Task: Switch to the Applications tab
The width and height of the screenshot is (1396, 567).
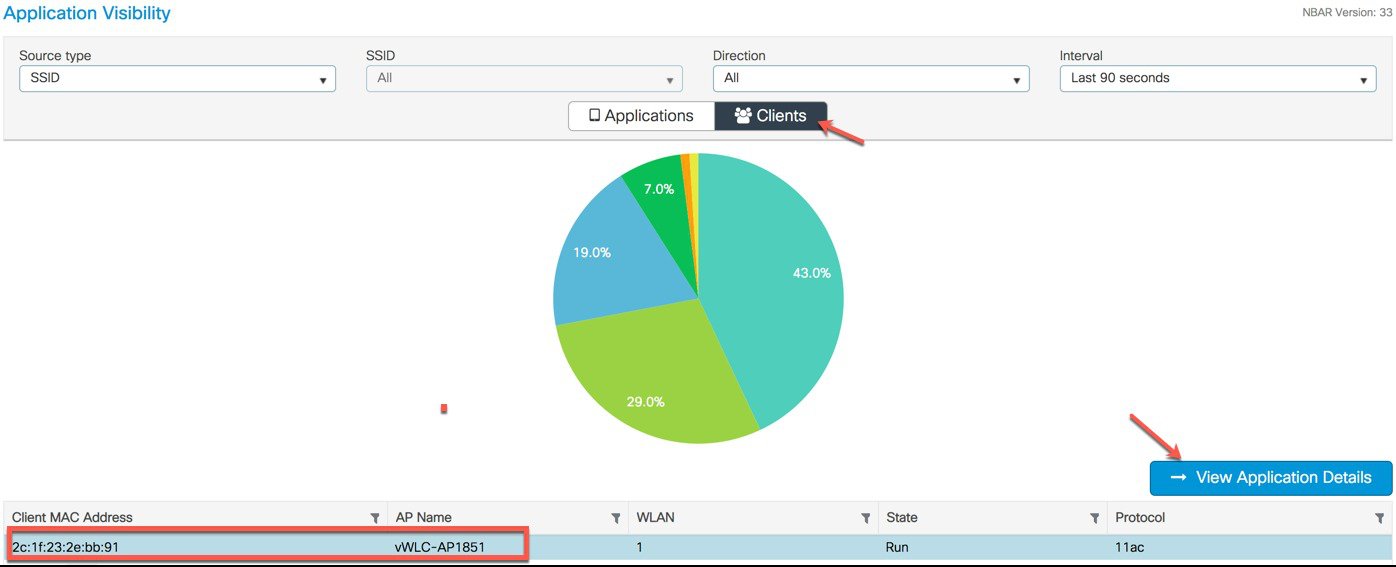Action: coord(641,116)
